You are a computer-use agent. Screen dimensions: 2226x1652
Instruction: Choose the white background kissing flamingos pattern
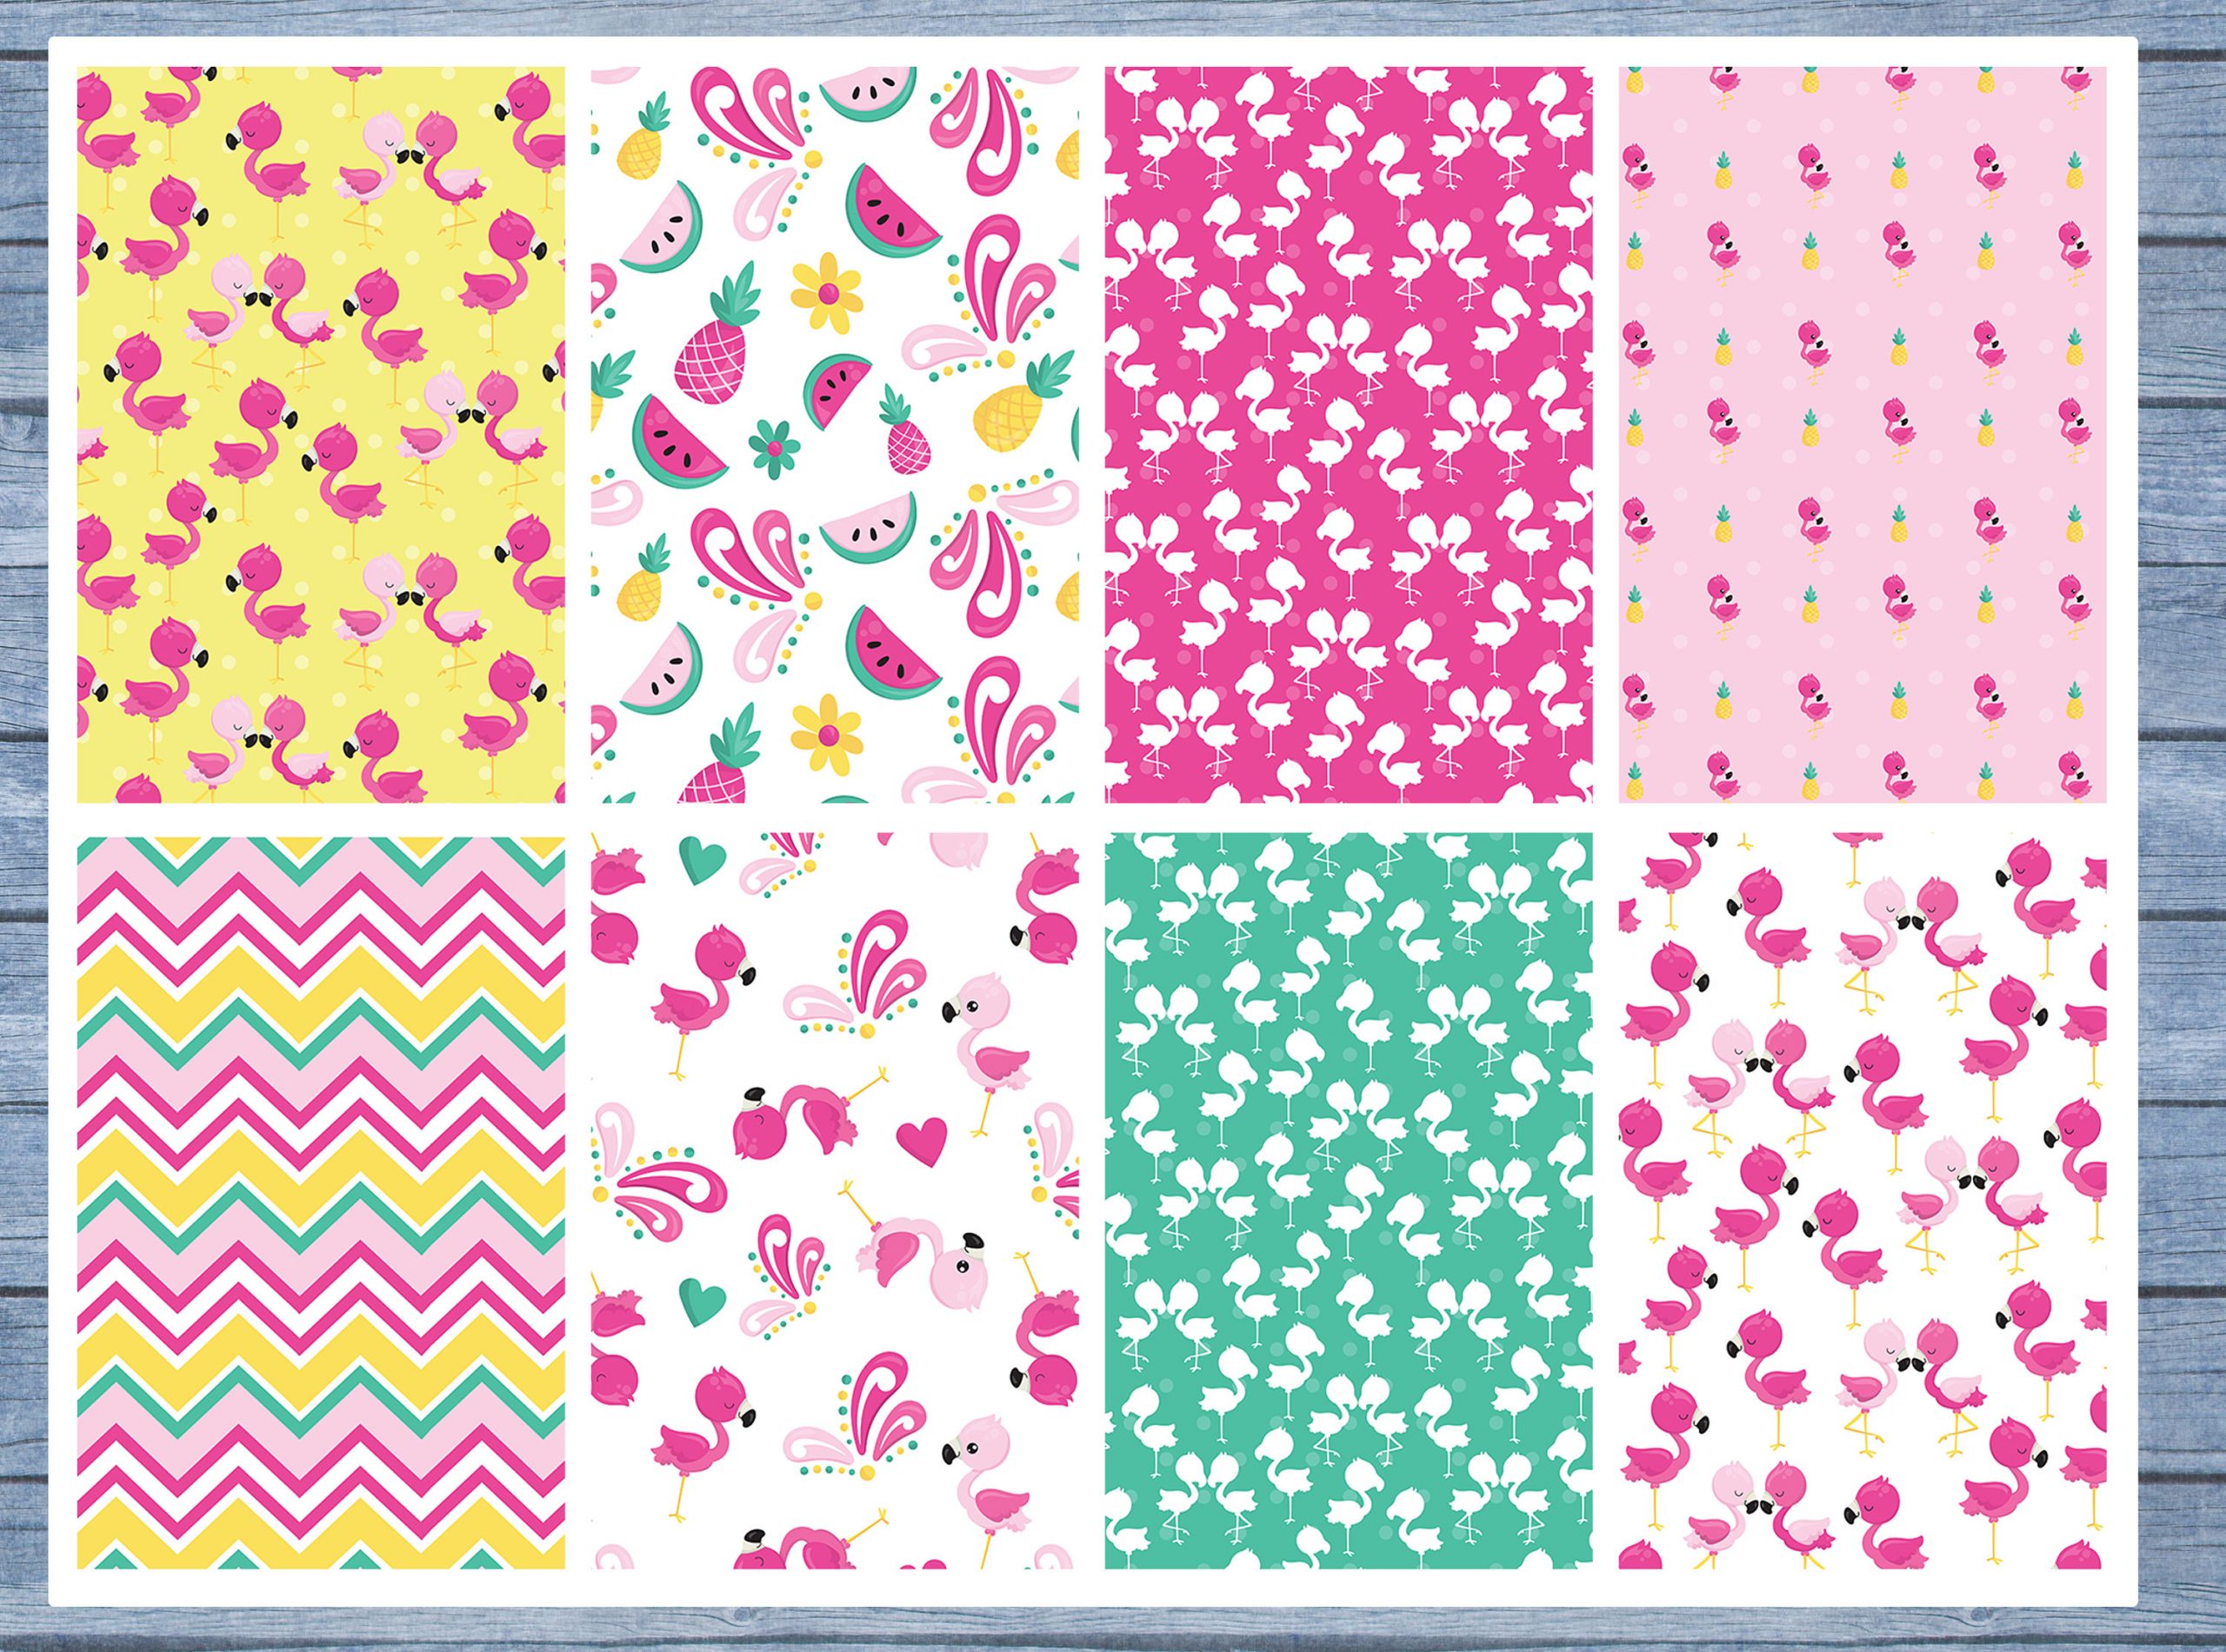(x=1862, y=1200)
